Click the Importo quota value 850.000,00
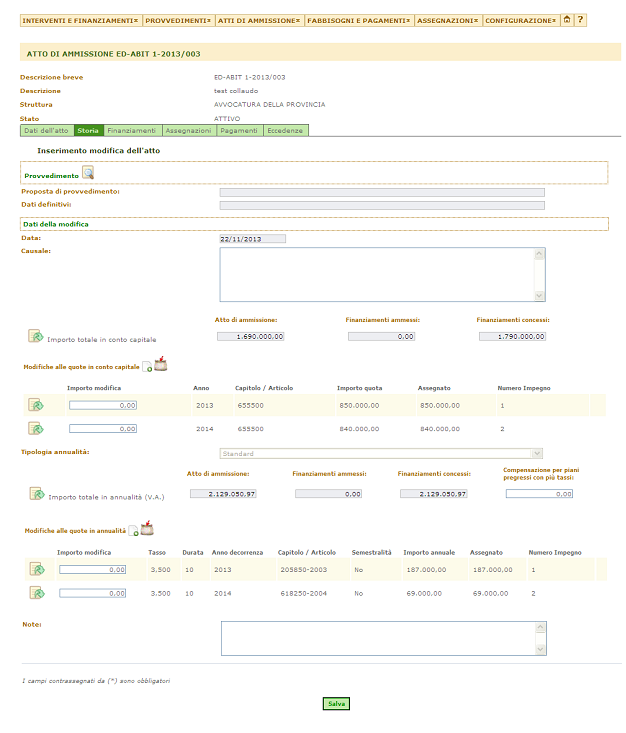The width and height of the screenshot is (626, 733). 360,405
